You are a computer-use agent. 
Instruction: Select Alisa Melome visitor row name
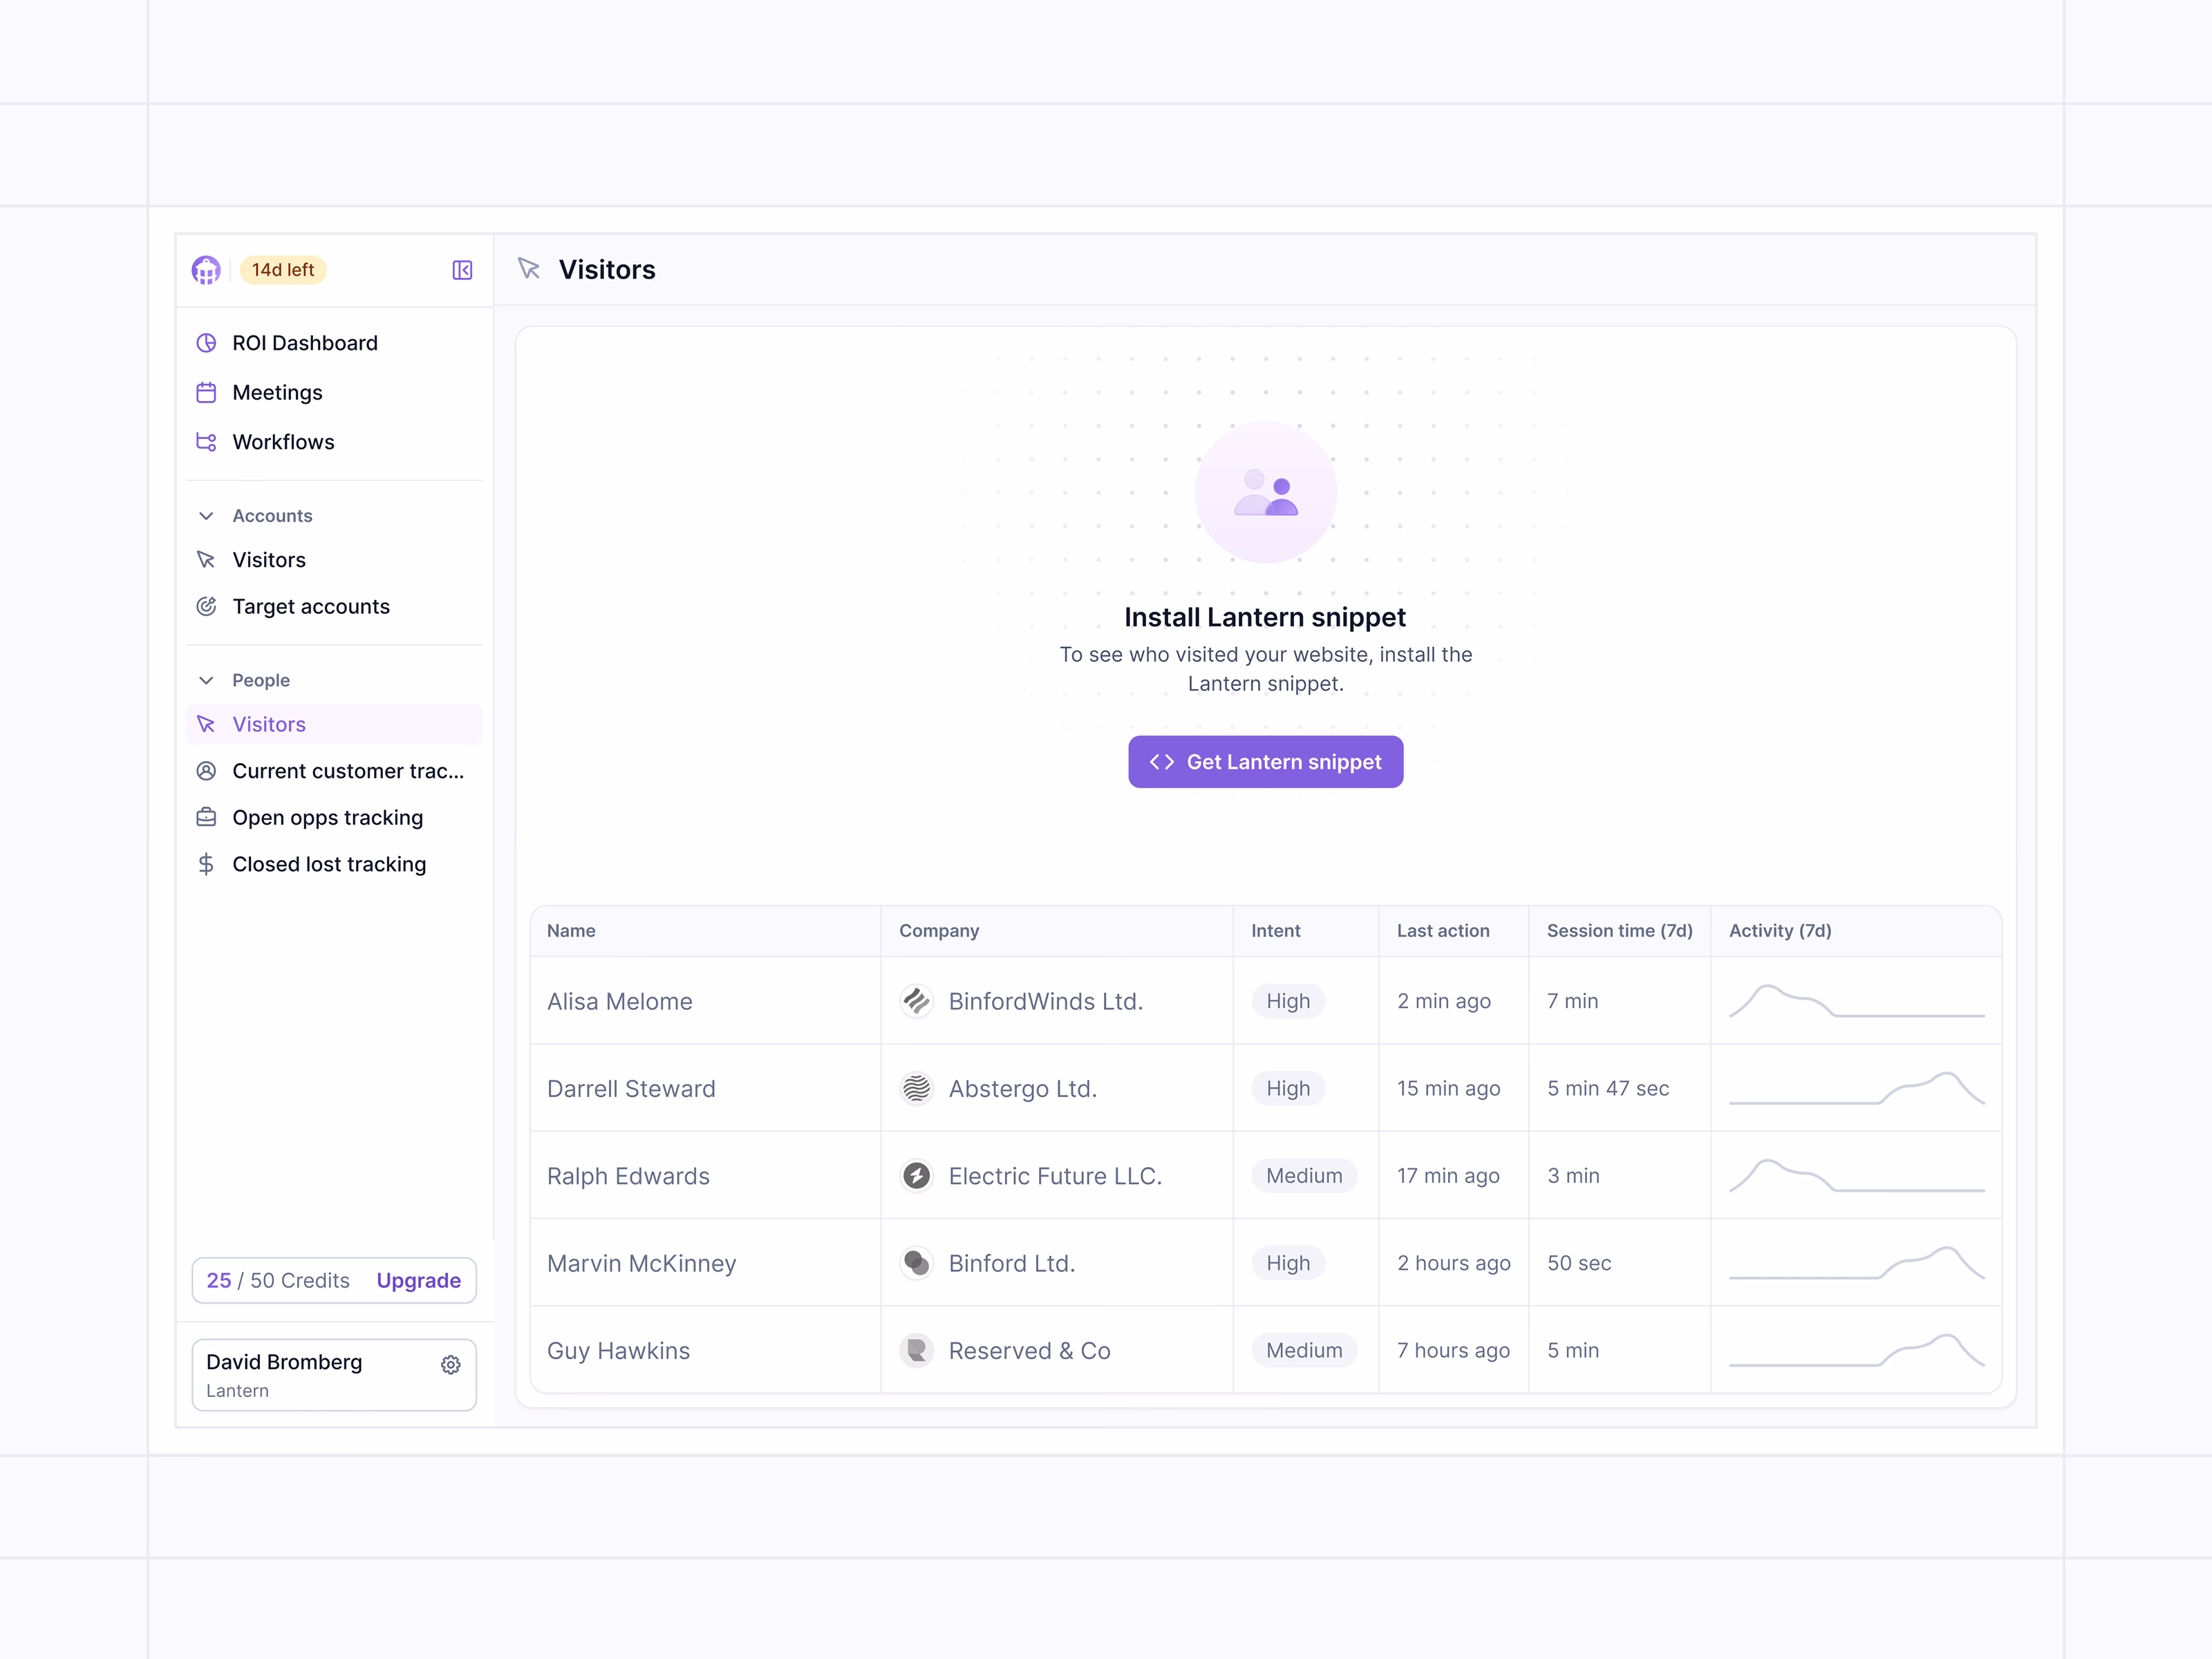[620, 1001]
